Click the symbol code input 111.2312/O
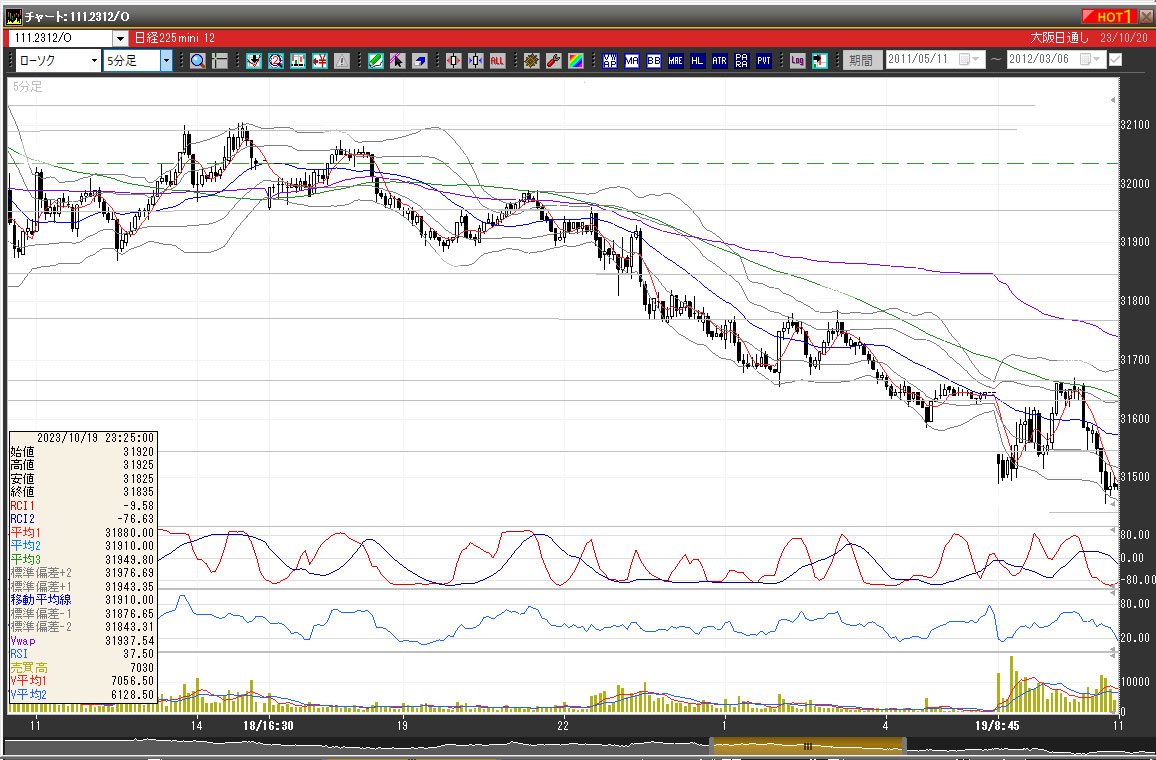This screenshot has width=1156, height=760. 62,38
